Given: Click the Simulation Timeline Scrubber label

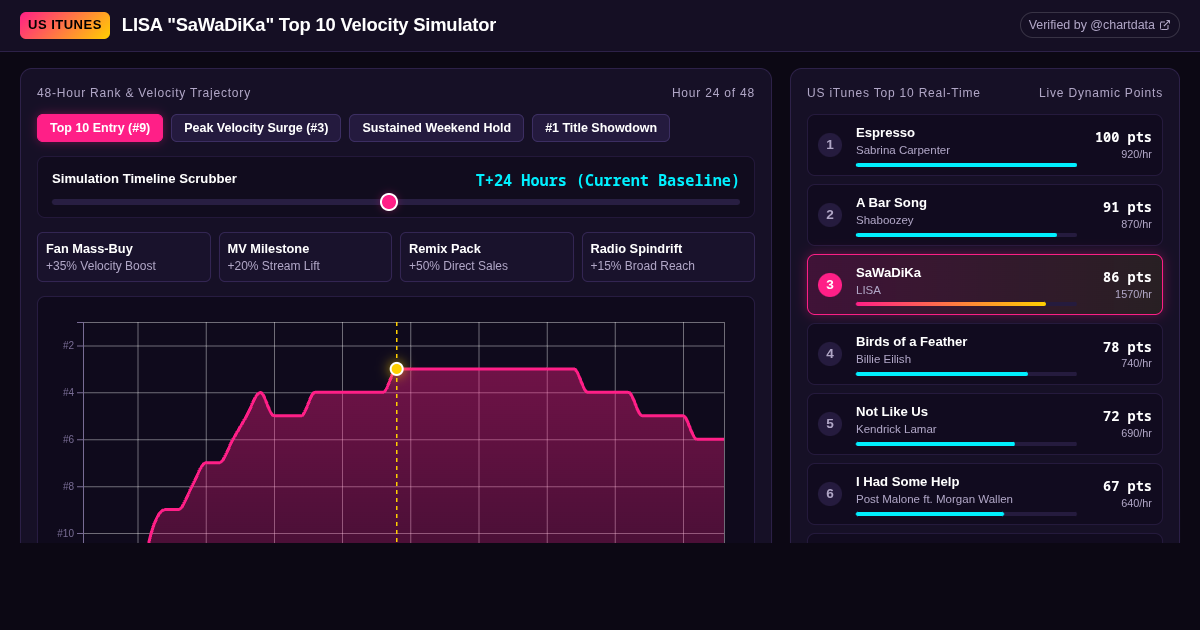Looking at the screenshot, I should tap(144, 179).
